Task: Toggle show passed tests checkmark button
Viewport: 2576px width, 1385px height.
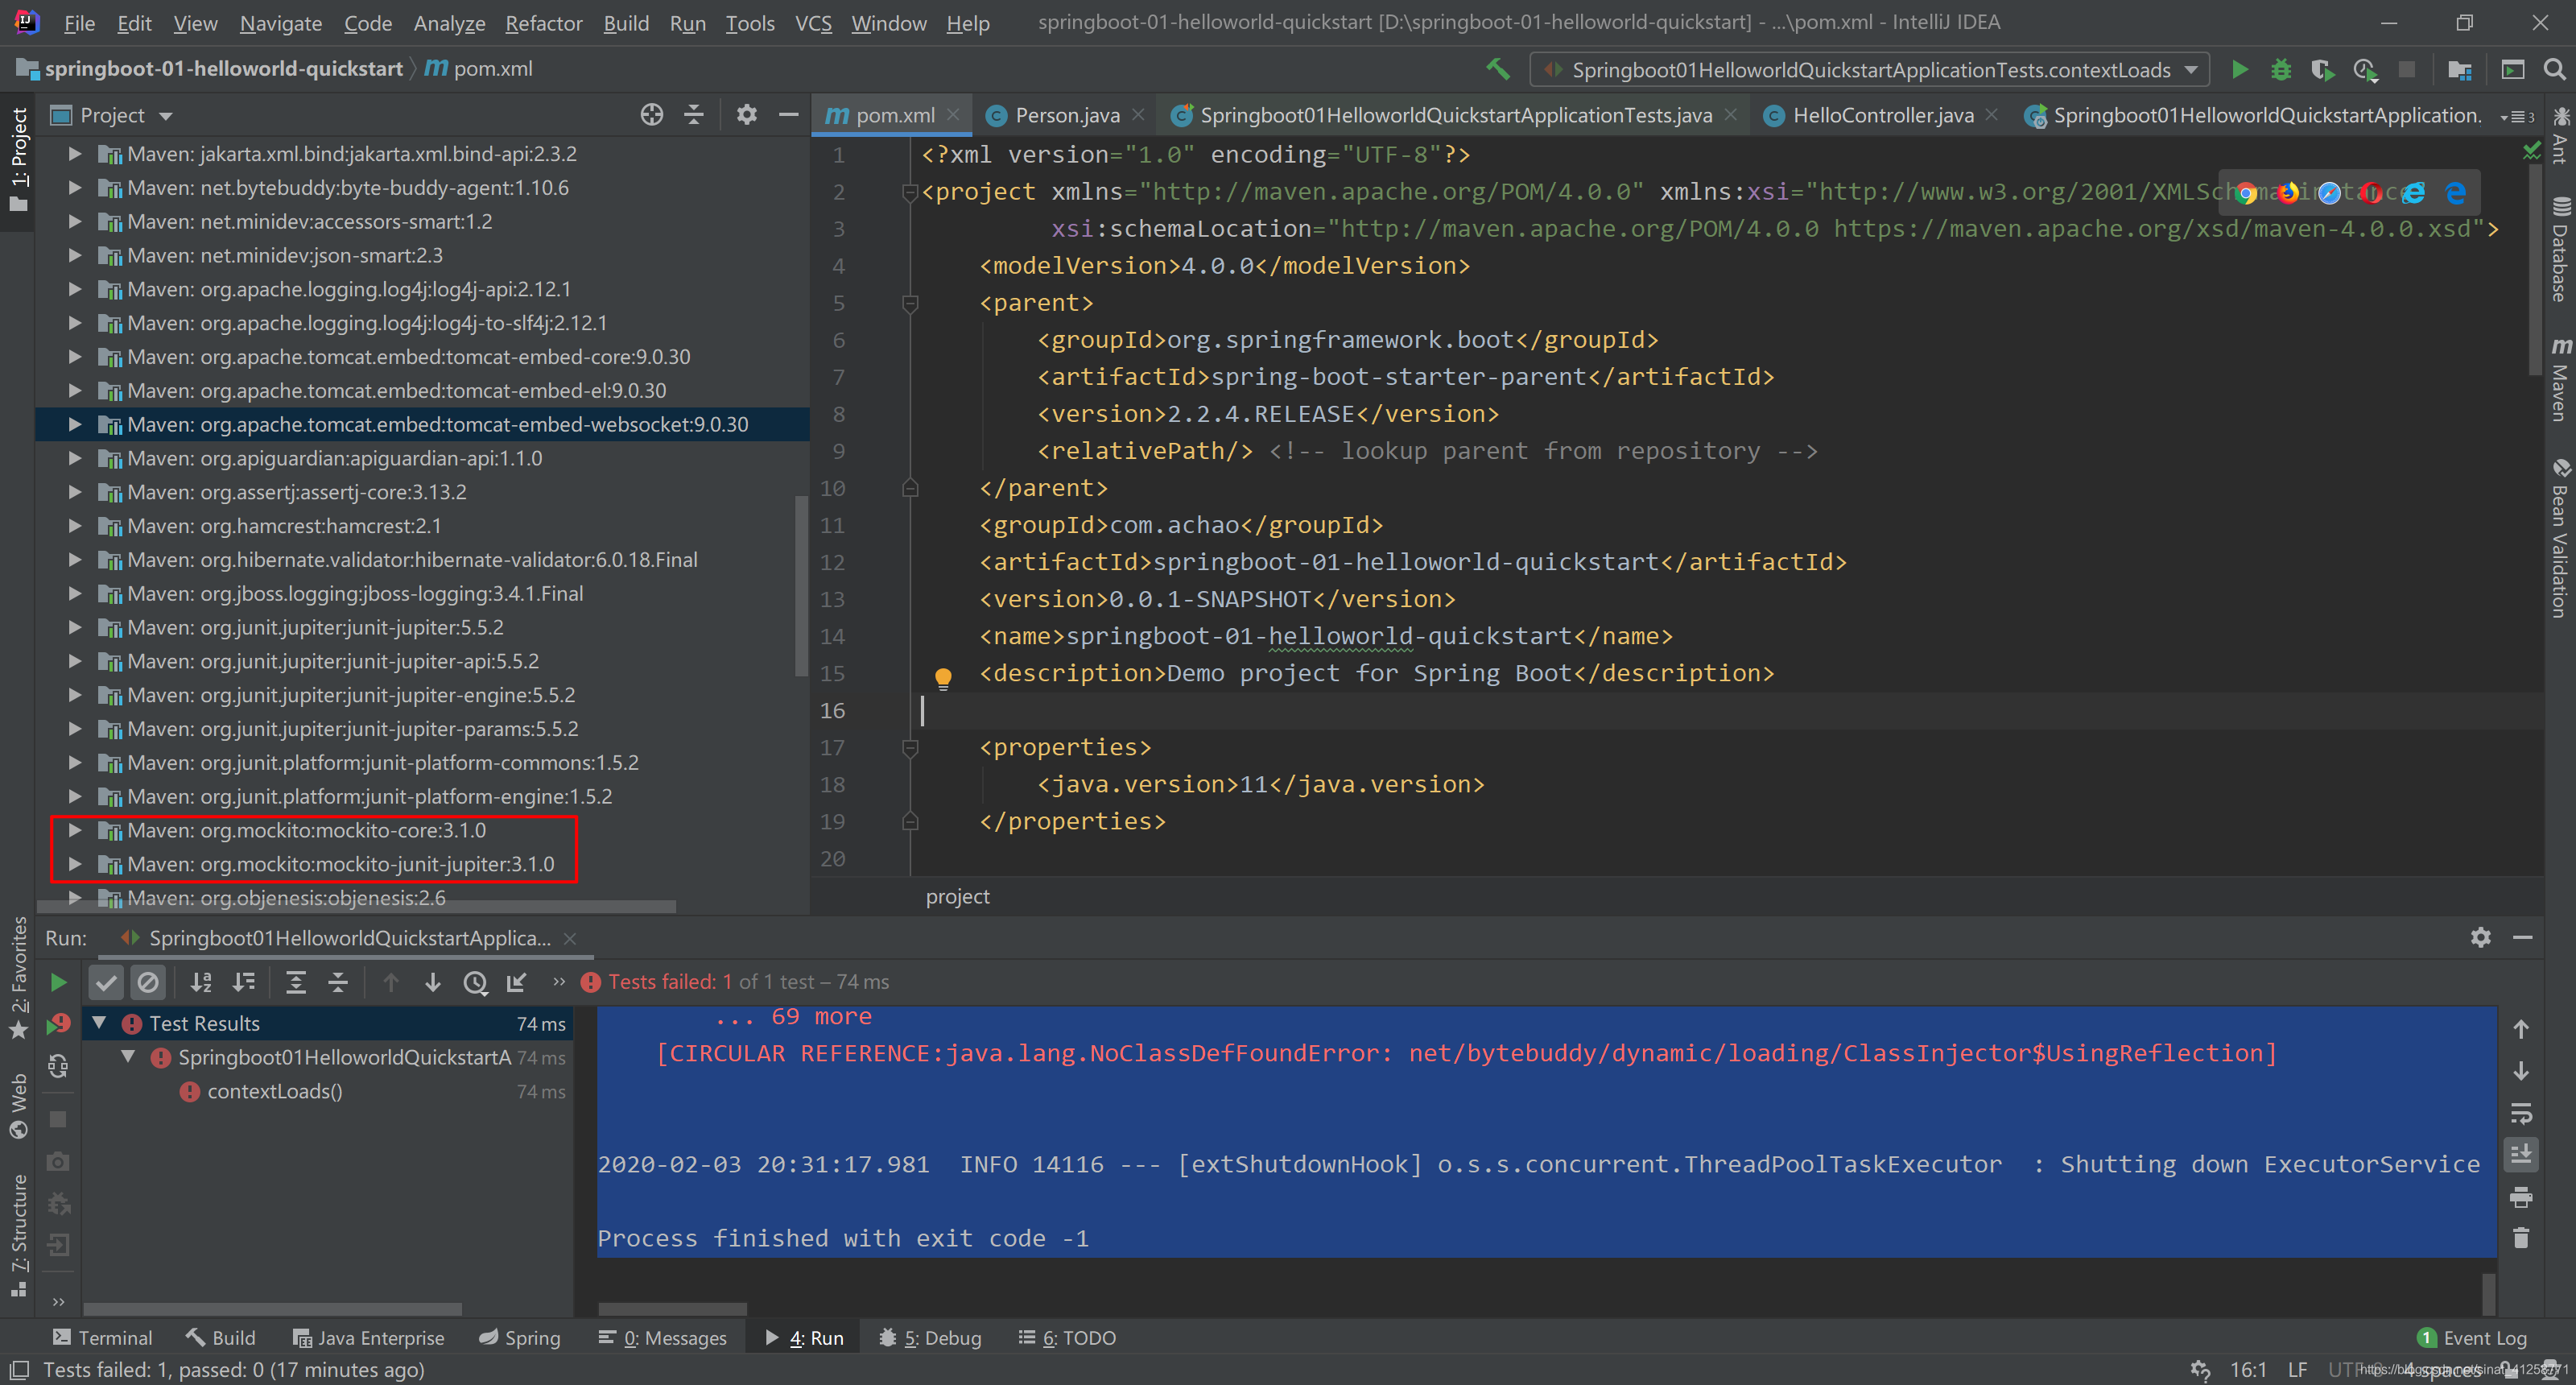Action: pyautogui.click(x=106, y=982)
